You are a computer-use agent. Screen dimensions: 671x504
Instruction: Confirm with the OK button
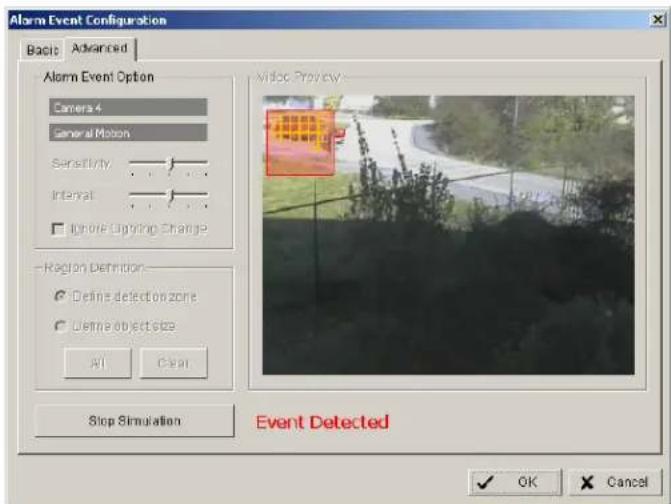515,482
